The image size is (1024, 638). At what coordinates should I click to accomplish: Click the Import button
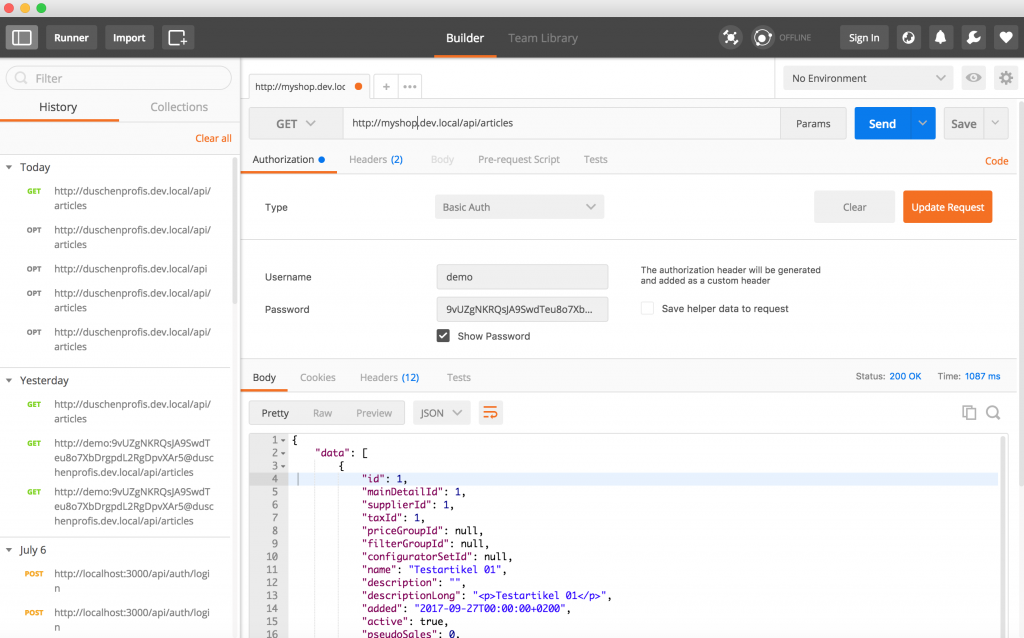coord(129,38)
